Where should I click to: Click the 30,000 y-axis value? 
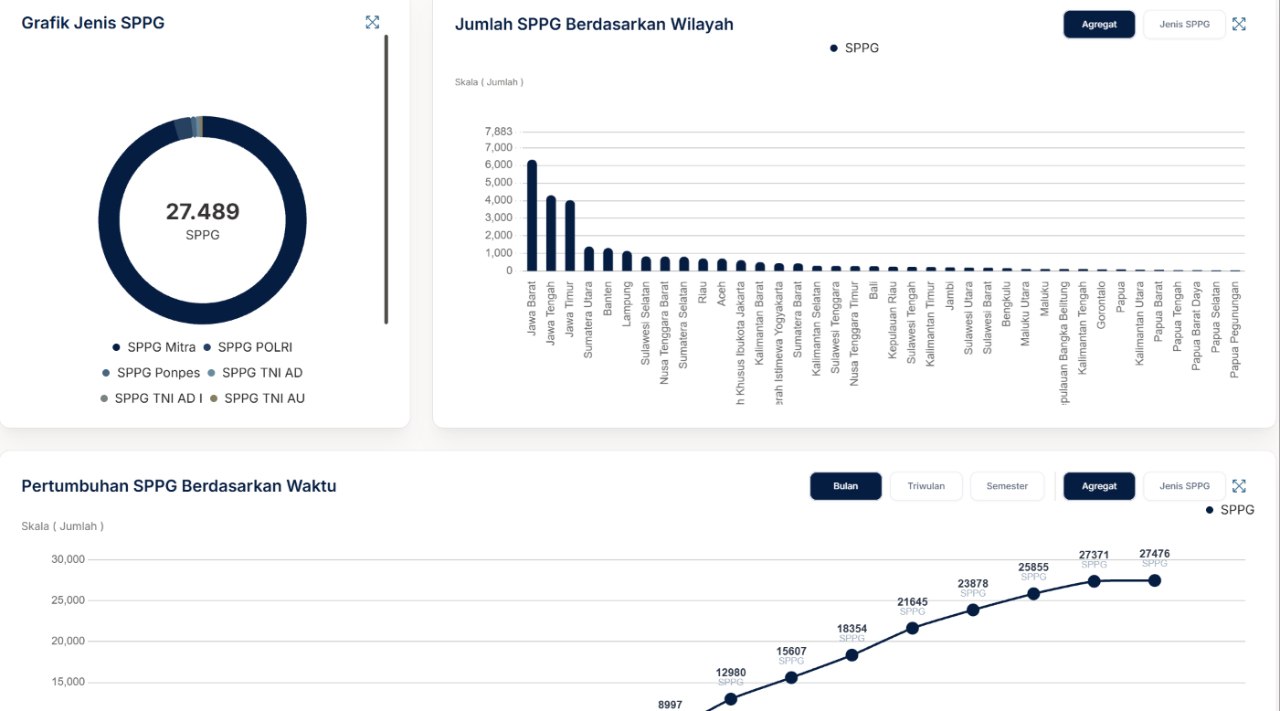tap(68, 559)
